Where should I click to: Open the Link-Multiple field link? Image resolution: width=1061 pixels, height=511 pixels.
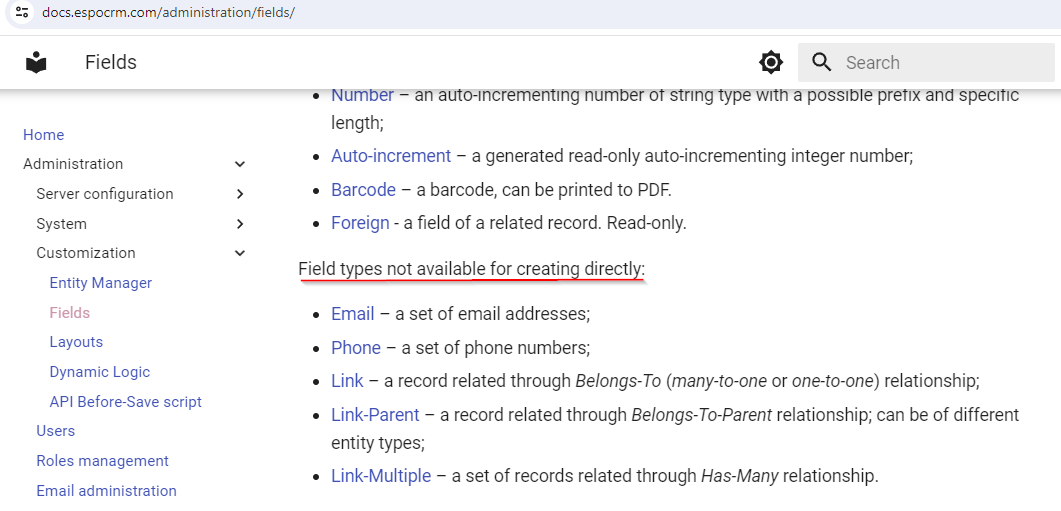(380, 476)
